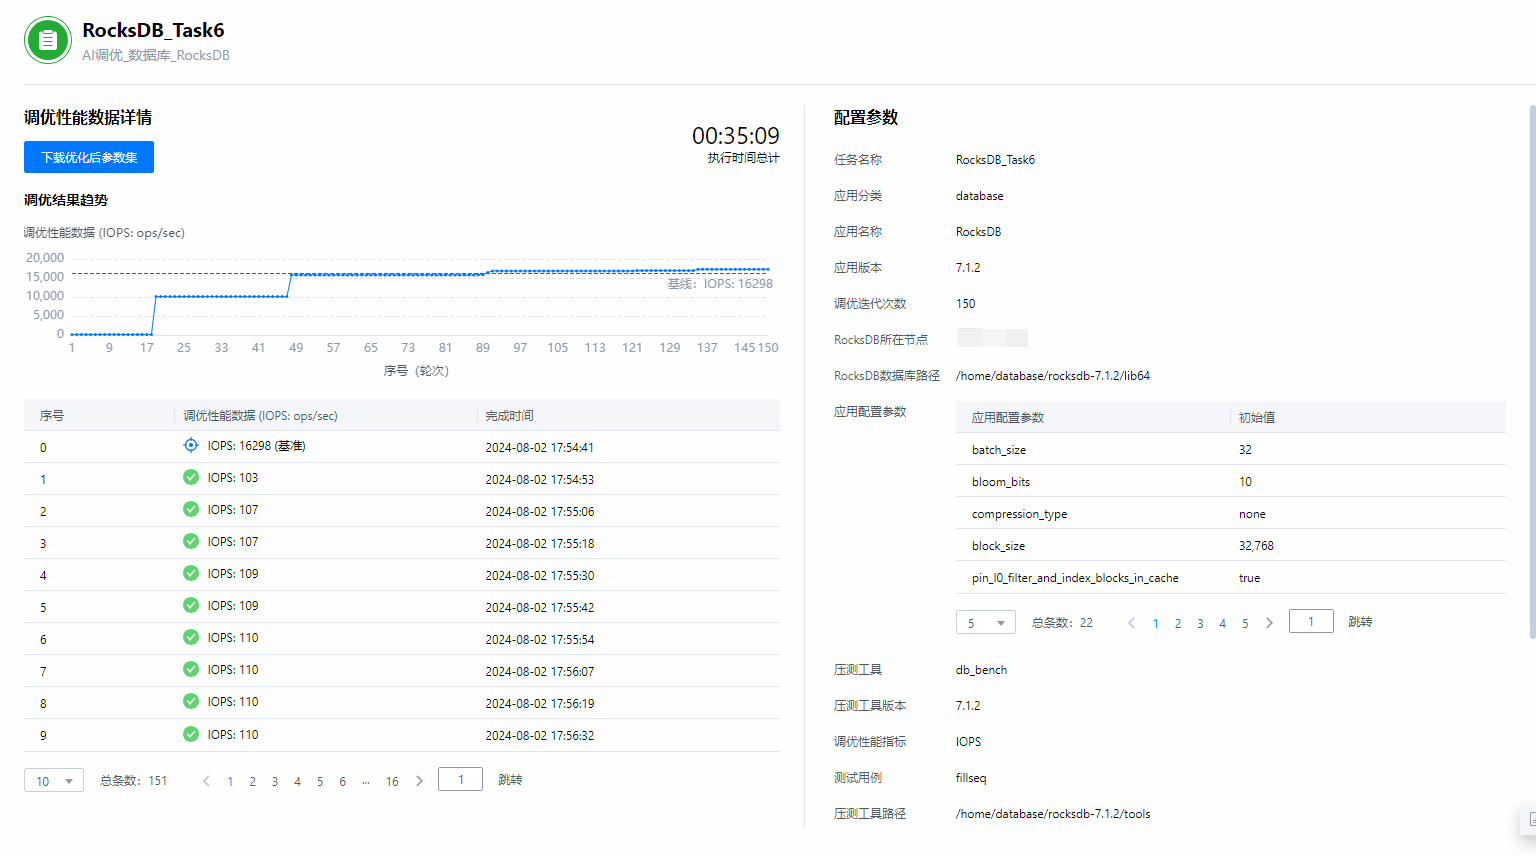The height and width of the screenshot is (857, 1536).
Task: Click the success check icon in row 4
Action: coord(191,574)
